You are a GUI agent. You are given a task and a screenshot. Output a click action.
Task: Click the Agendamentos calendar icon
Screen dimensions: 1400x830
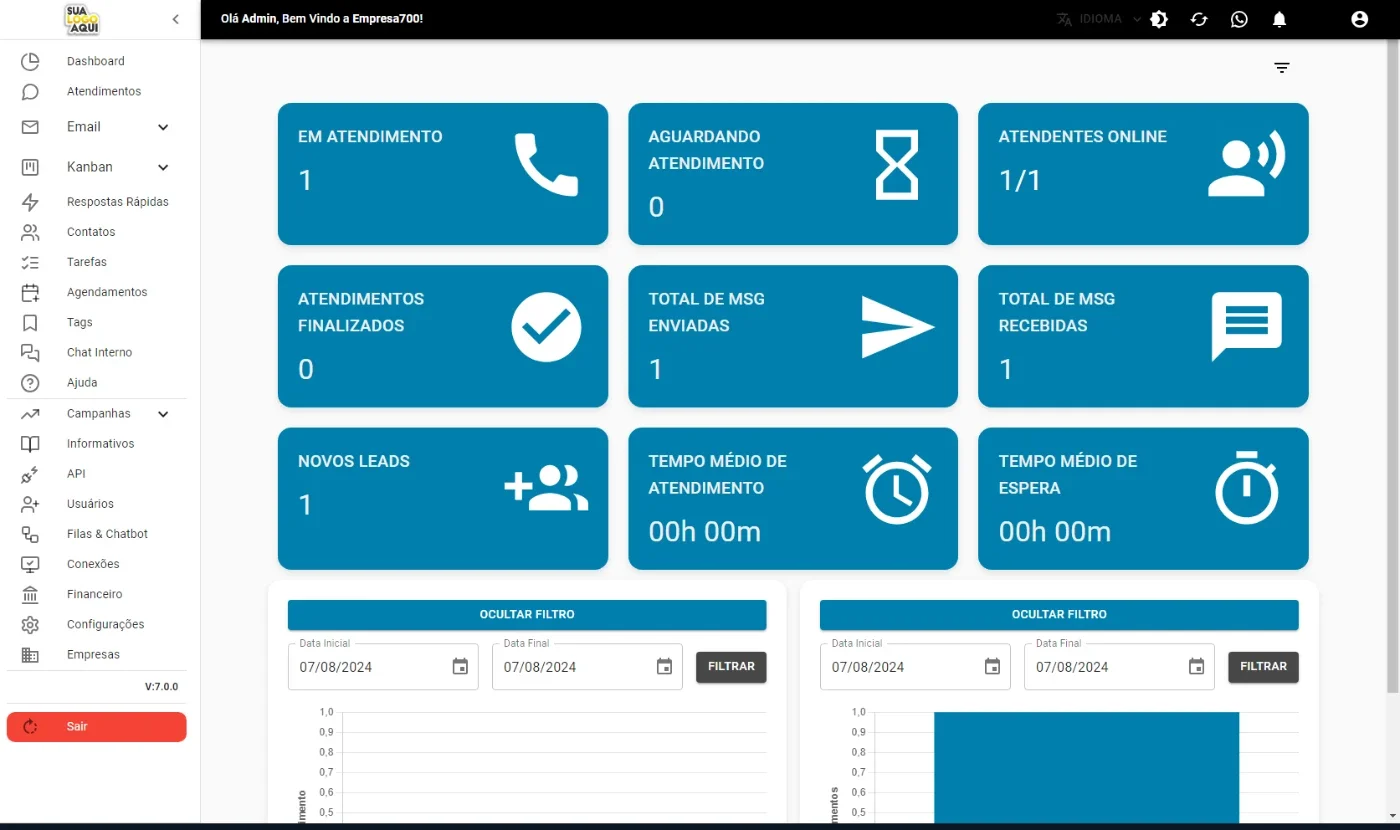pos(30,292)
